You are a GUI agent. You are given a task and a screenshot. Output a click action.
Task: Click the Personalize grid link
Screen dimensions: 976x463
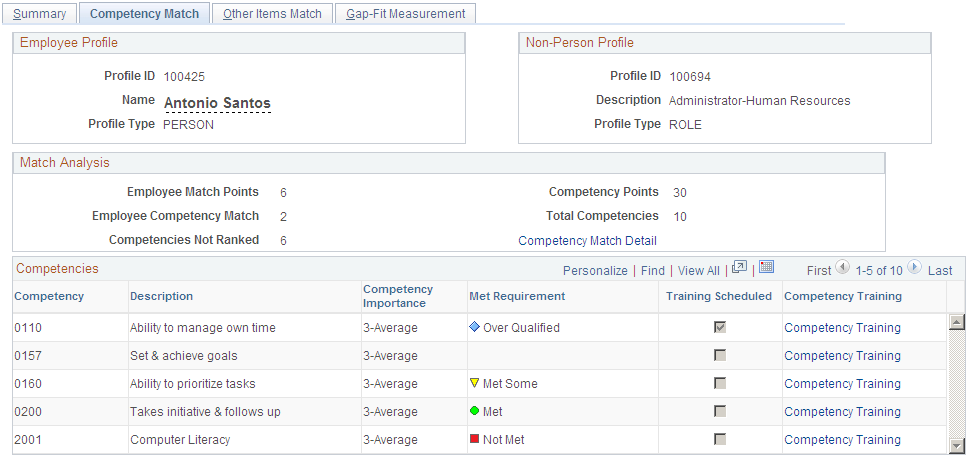[595, 271]
